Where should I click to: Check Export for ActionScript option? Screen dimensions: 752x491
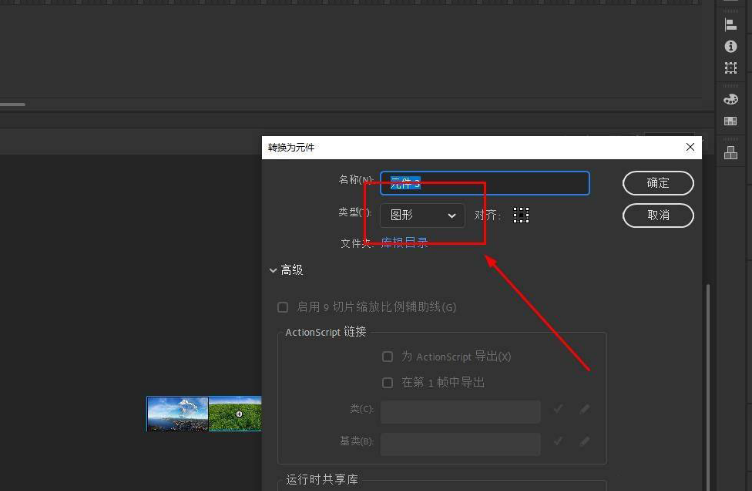click(387, 357)
